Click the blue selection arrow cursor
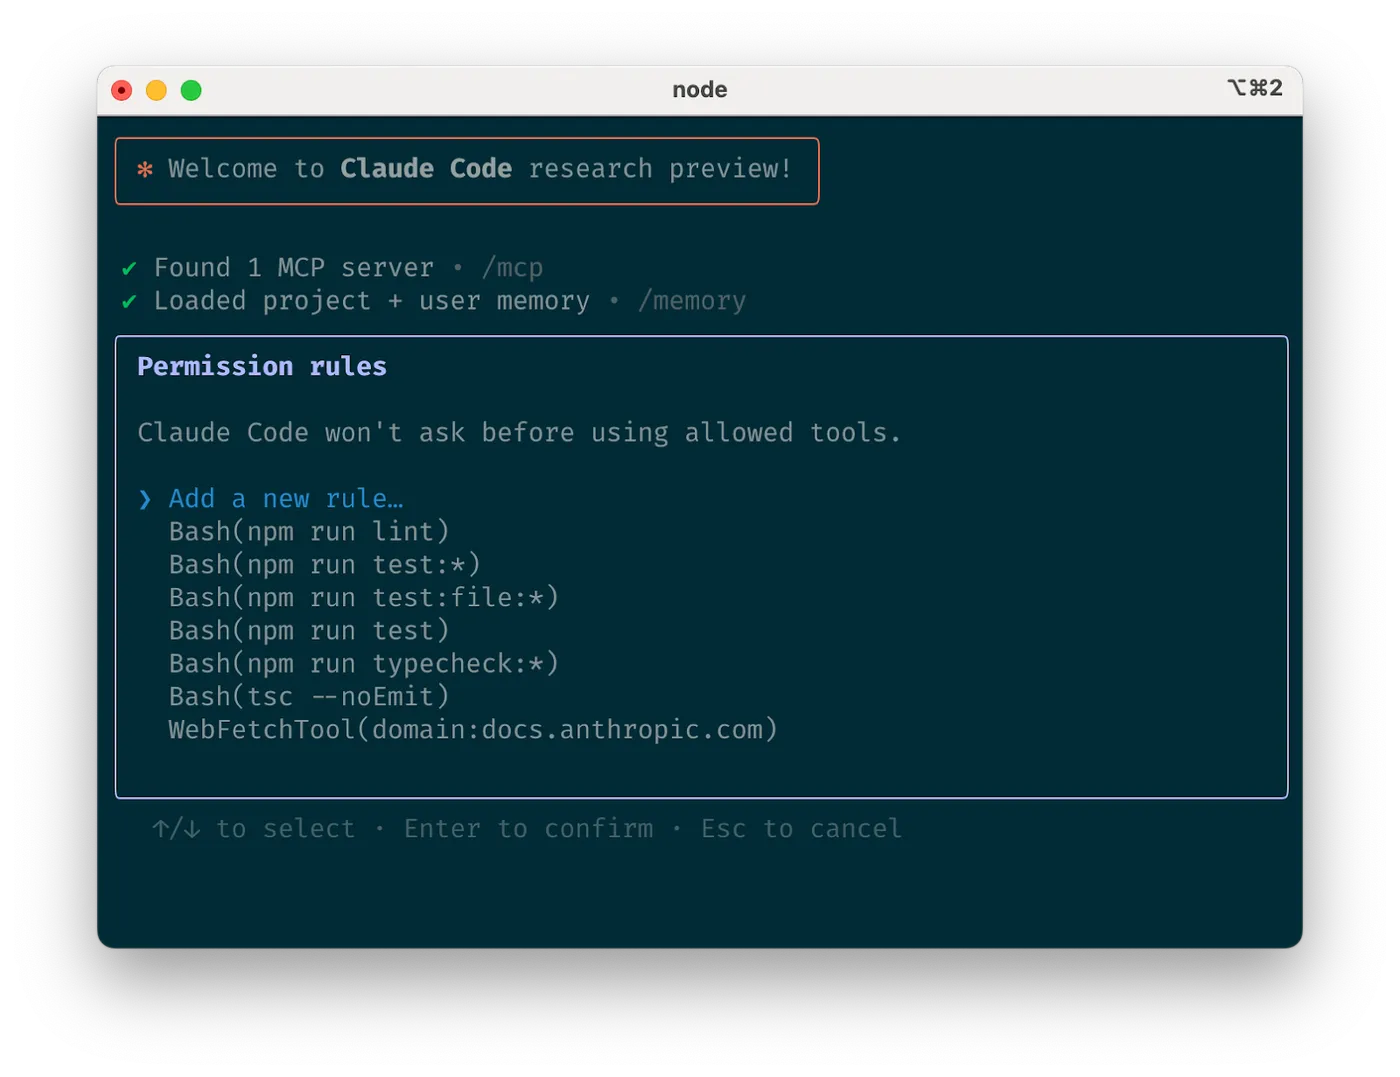The image size is (1400, 1077). pos(145,499)
